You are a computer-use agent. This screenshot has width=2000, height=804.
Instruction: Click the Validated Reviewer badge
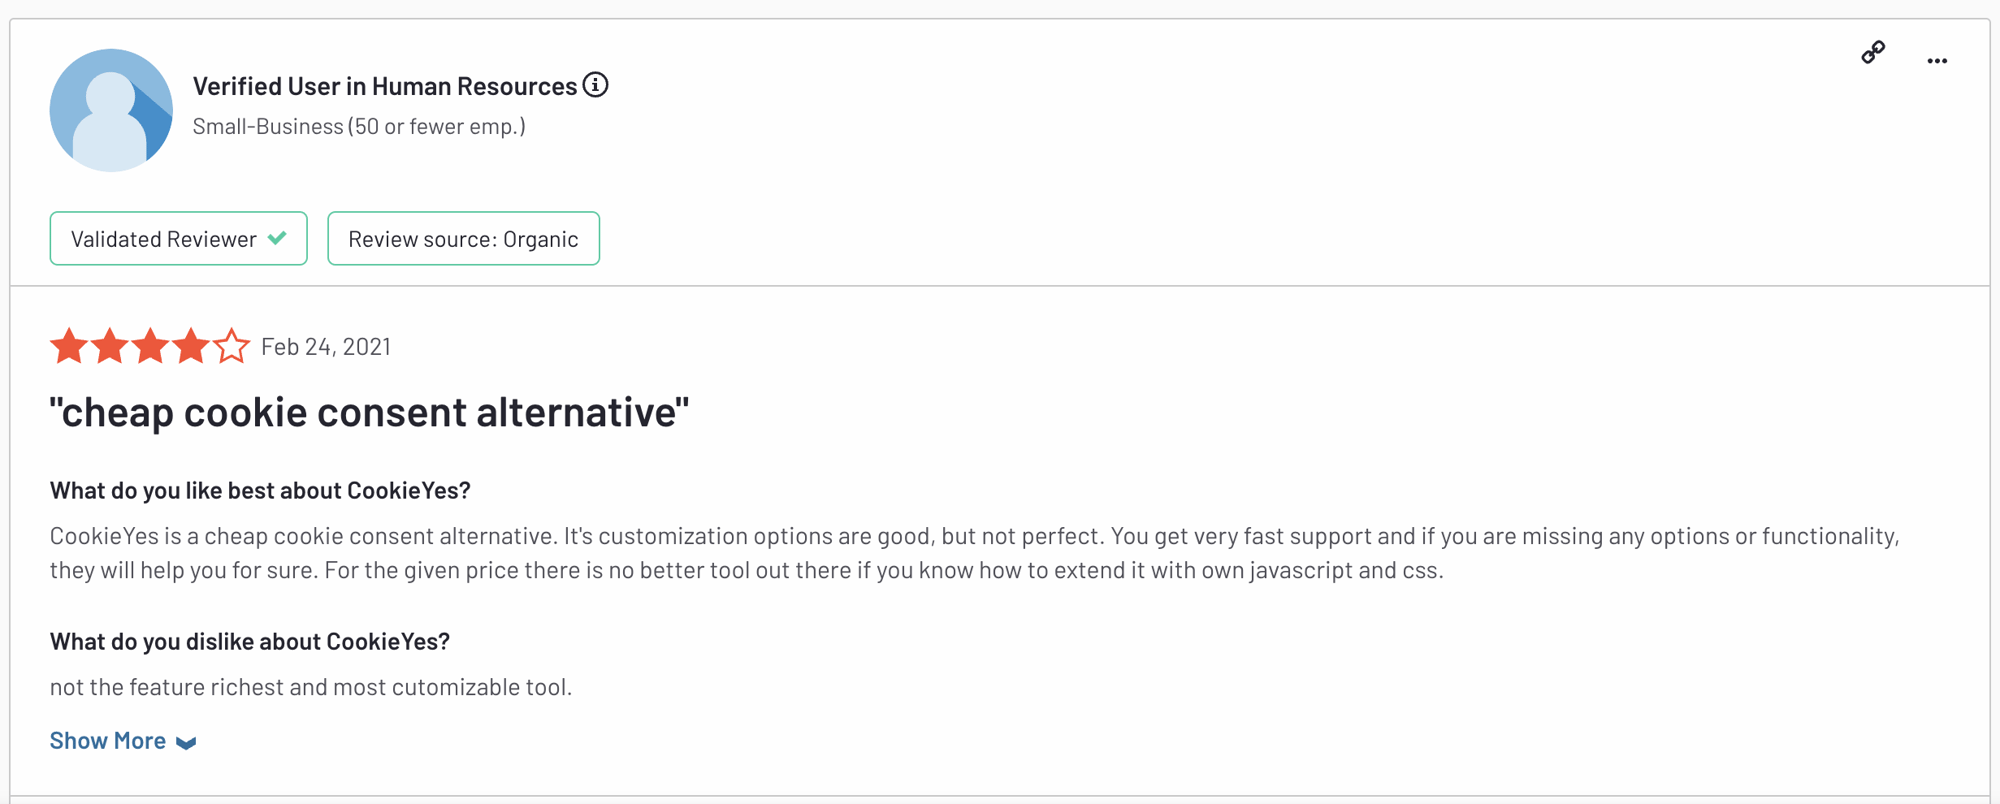[178, 238]
